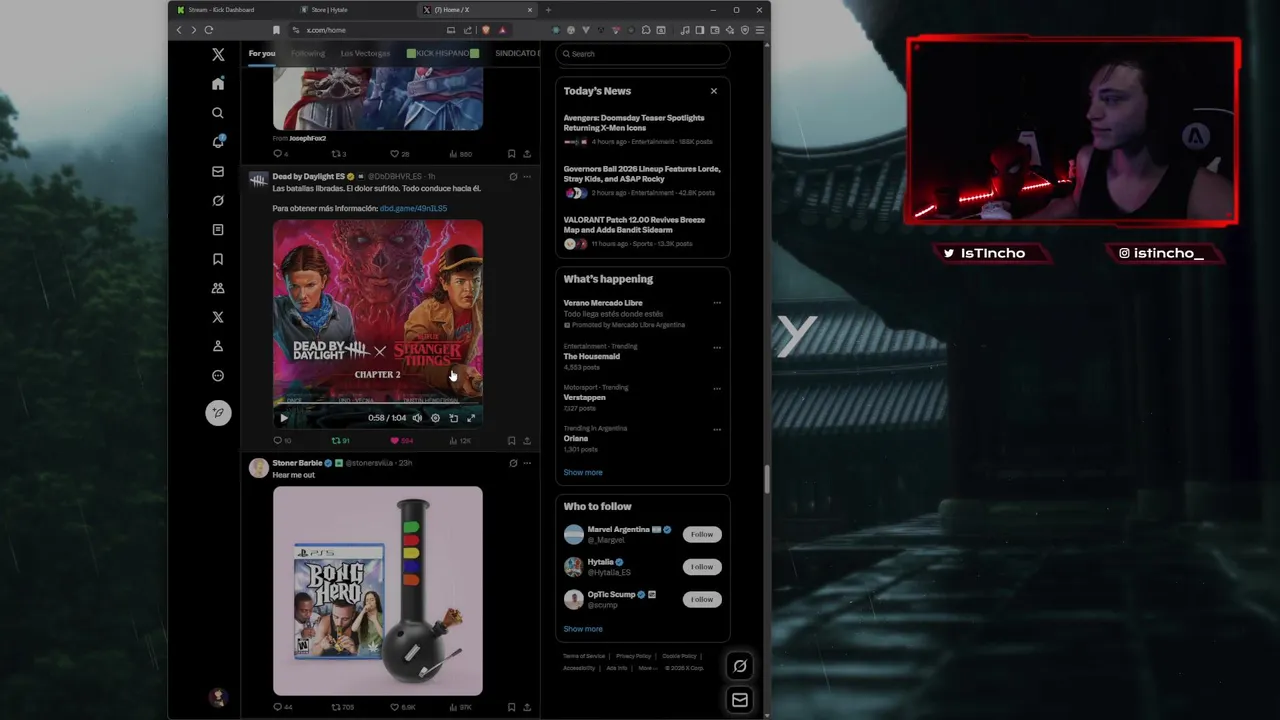Show more under What's happening
The image size is (1280, 720).
[x=583, y=472]
